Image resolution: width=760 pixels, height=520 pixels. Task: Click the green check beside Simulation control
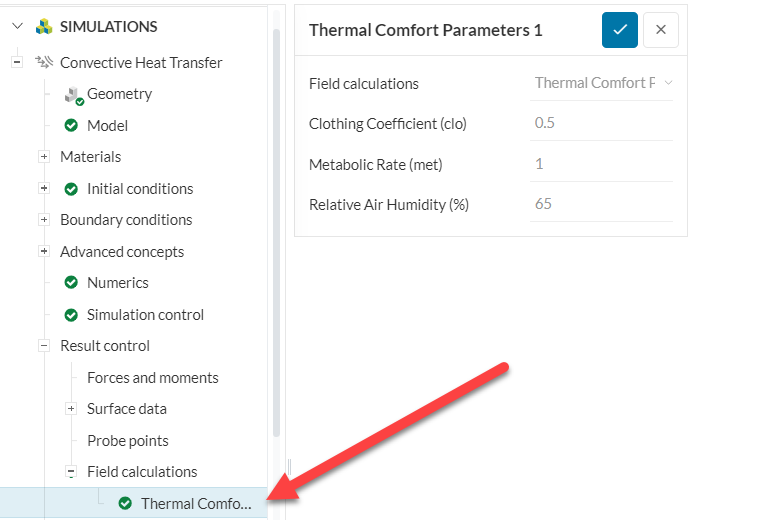[71, 315]
